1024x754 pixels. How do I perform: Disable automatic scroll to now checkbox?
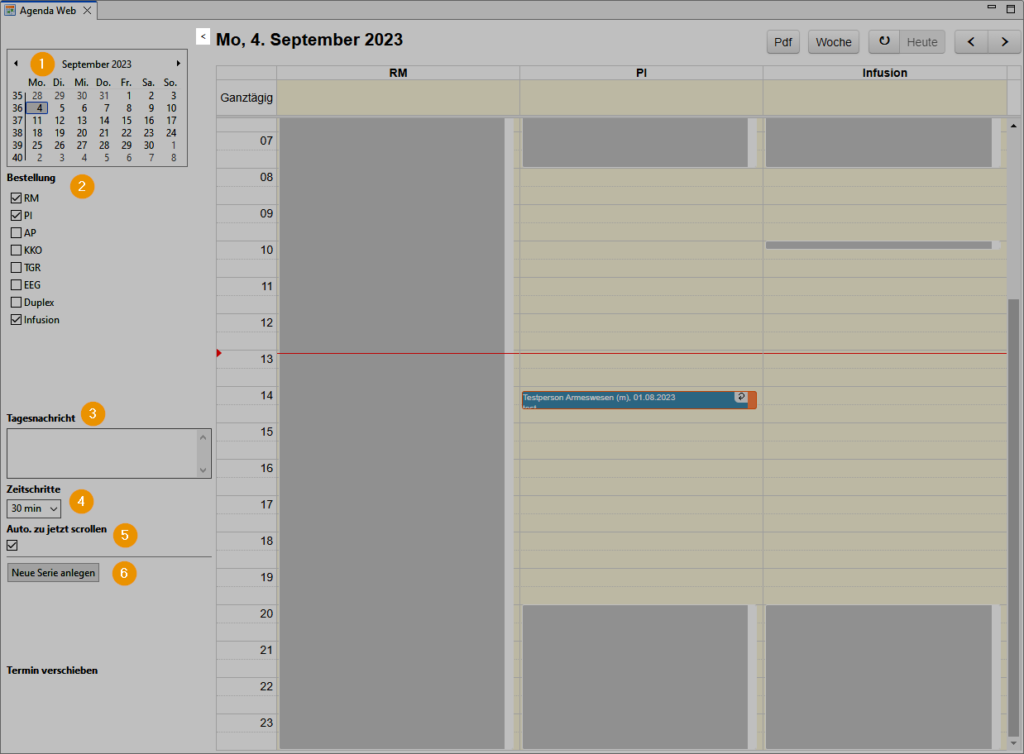[x=12, y=545]
